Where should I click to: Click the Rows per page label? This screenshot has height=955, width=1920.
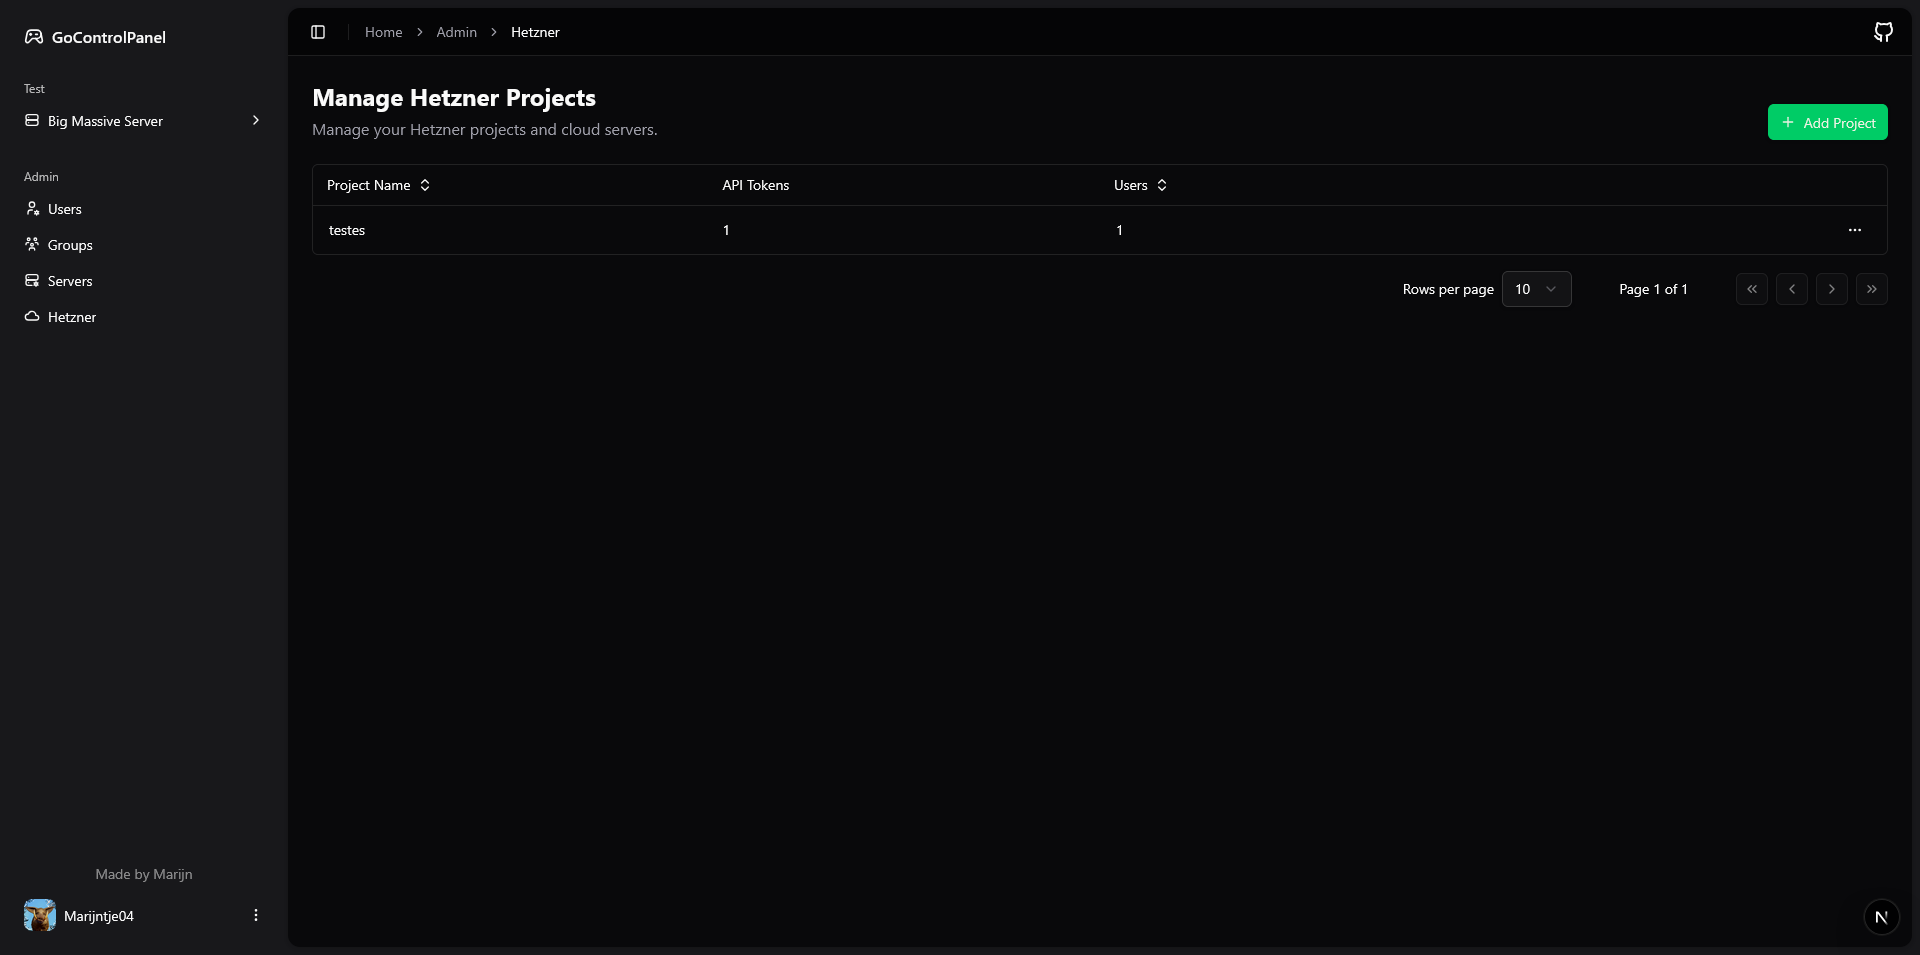pyautogui.click(x=1448, y=289)
